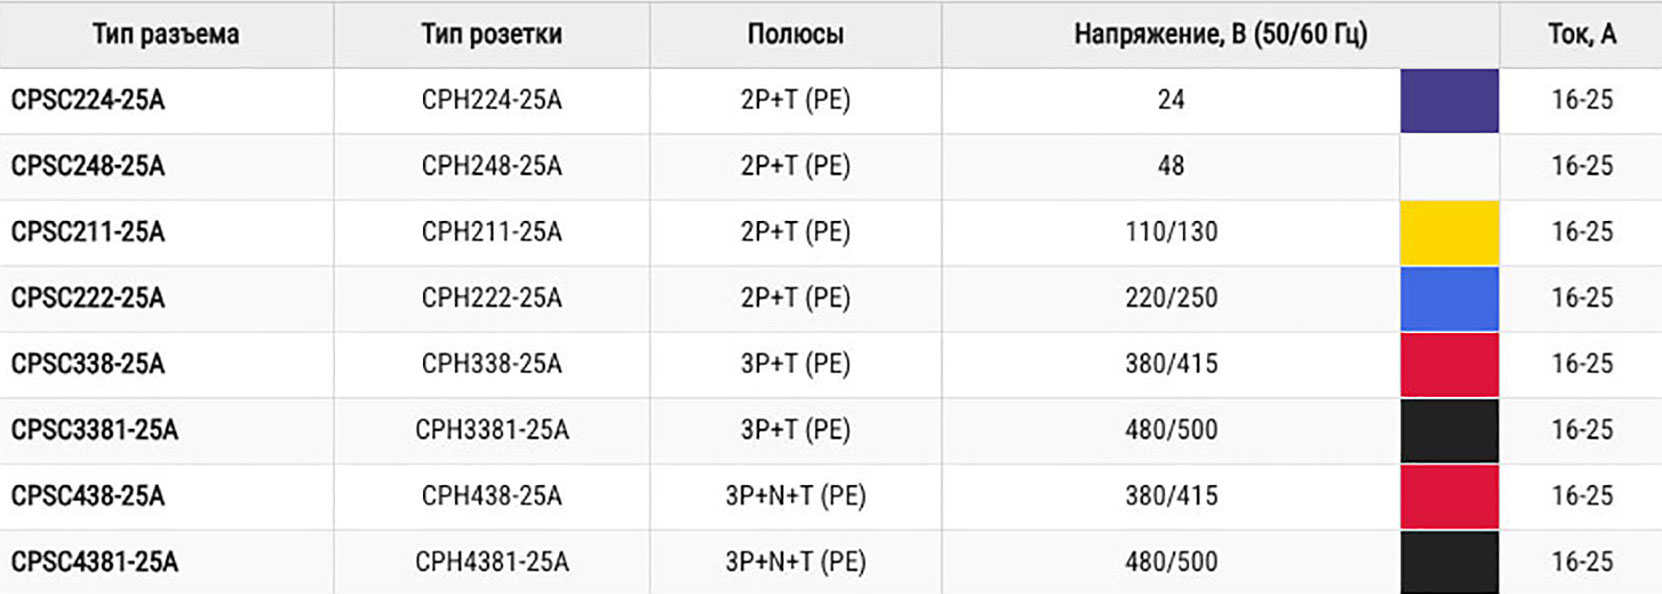This screenshot has width=1662, height=594.
Task: Click the red swatch in CPSC338-25A row
Action: [x=1449, y=364]
